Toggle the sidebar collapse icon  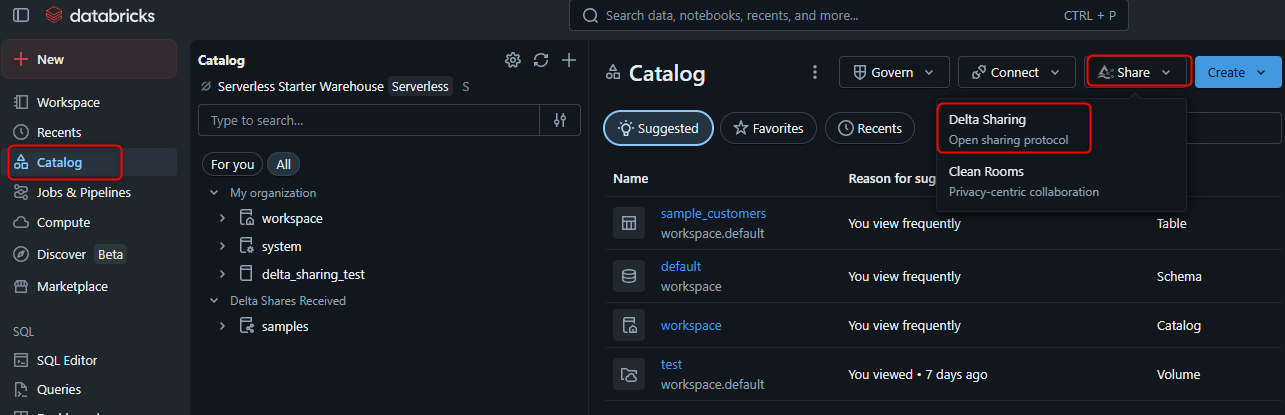click(21, 15)
